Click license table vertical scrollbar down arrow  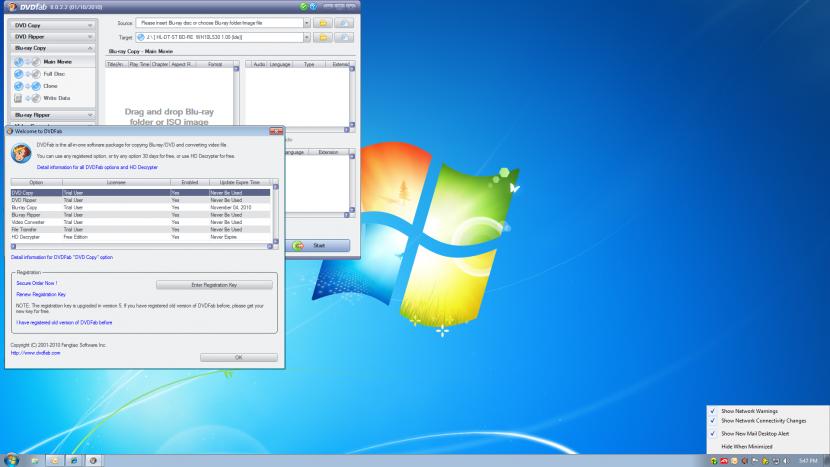pyautogui.click(x=275, y=241)
